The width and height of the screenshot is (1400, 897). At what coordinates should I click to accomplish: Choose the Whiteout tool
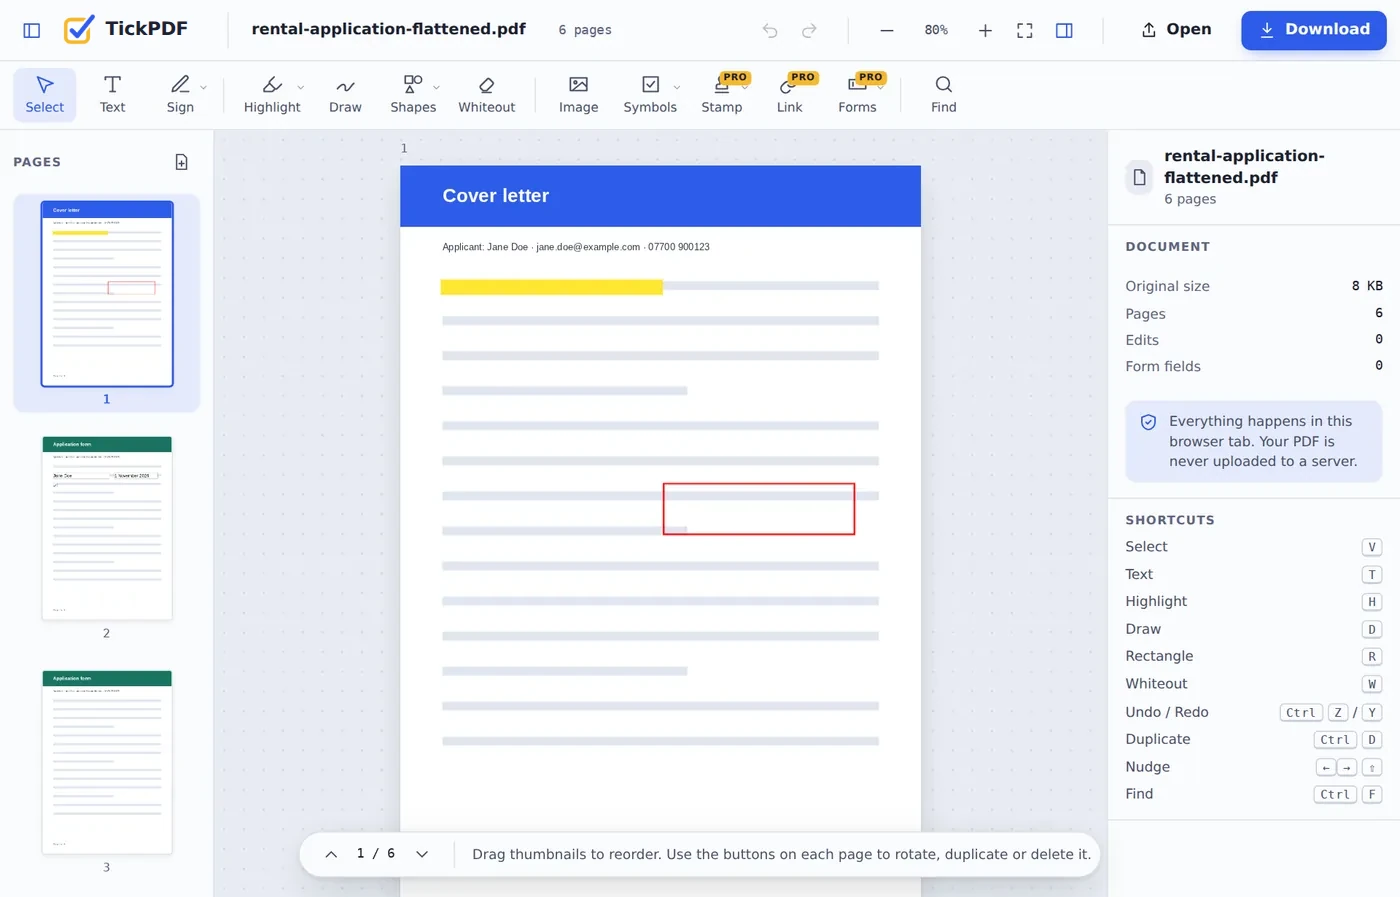click(487, 94)
